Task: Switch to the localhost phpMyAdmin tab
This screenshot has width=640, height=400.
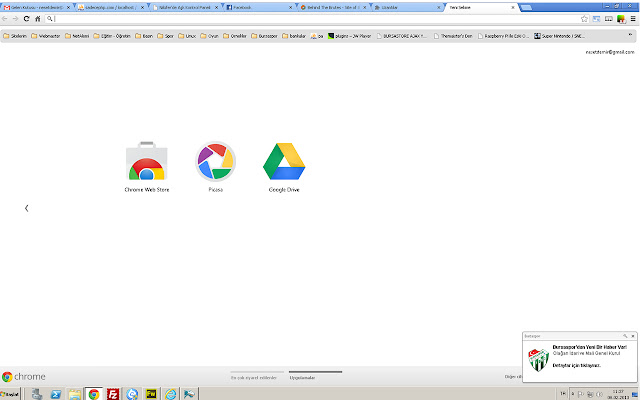Action: click(111, 7)
